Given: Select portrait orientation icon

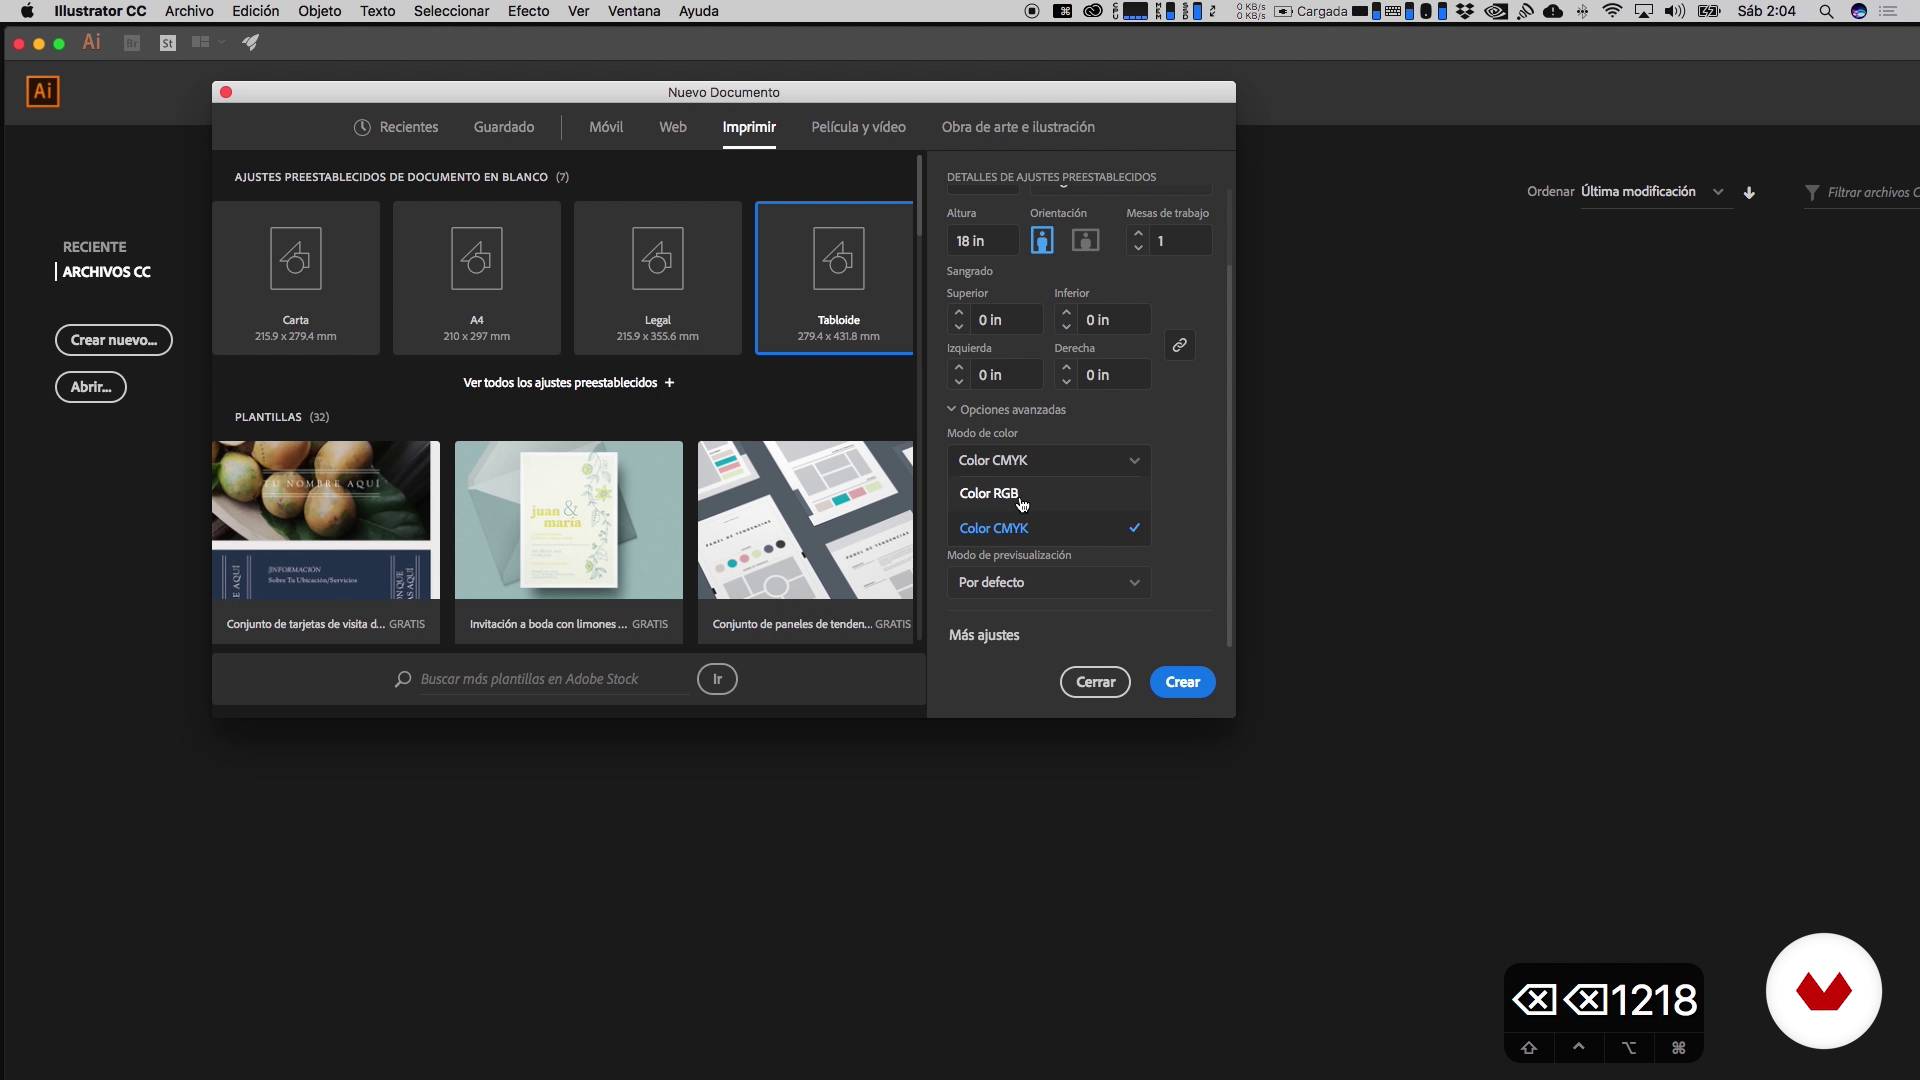Looking at the screenshot, I should pyautogui.click(x=1042, y=240).
